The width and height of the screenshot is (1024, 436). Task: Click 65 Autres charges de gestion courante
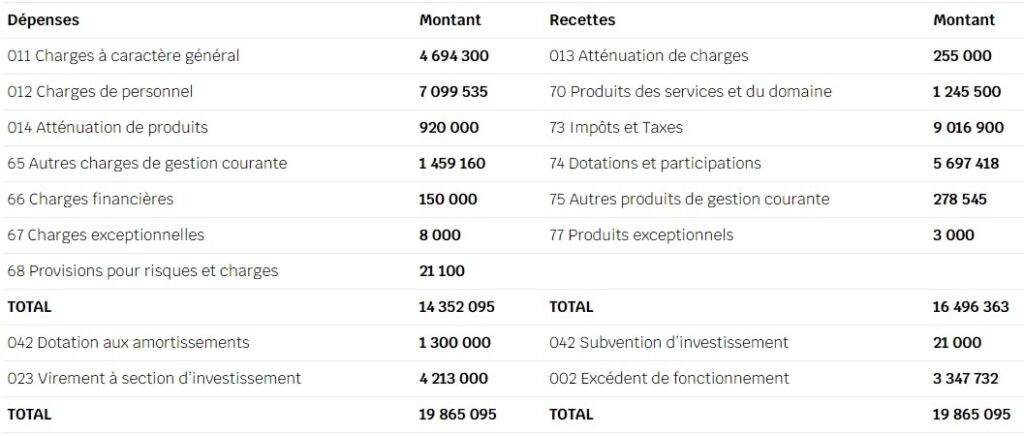pos(147,164)
